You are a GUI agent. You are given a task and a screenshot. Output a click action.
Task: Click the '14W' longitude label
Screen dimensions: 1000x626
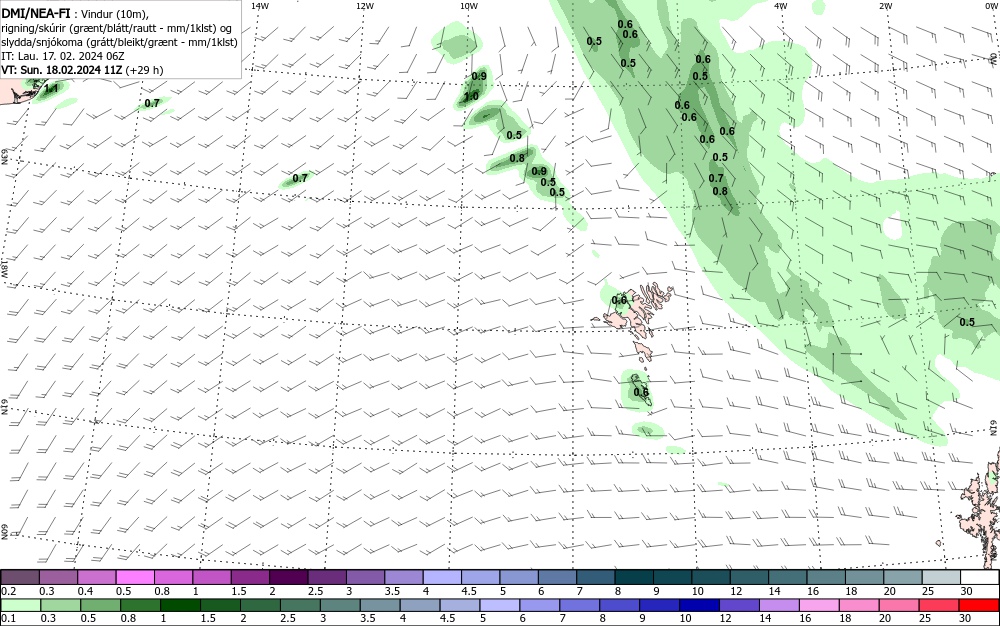(260, 6)
